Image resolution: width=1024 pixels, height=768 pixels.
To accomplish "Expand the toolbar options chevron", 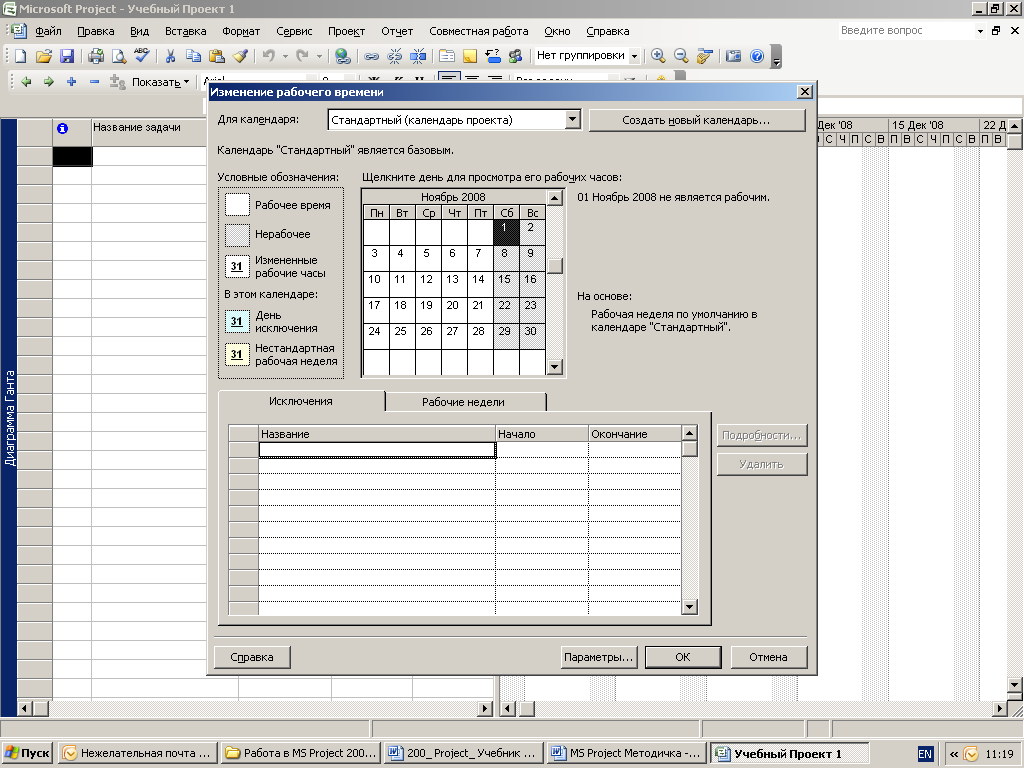I will (x=776, y=57).
